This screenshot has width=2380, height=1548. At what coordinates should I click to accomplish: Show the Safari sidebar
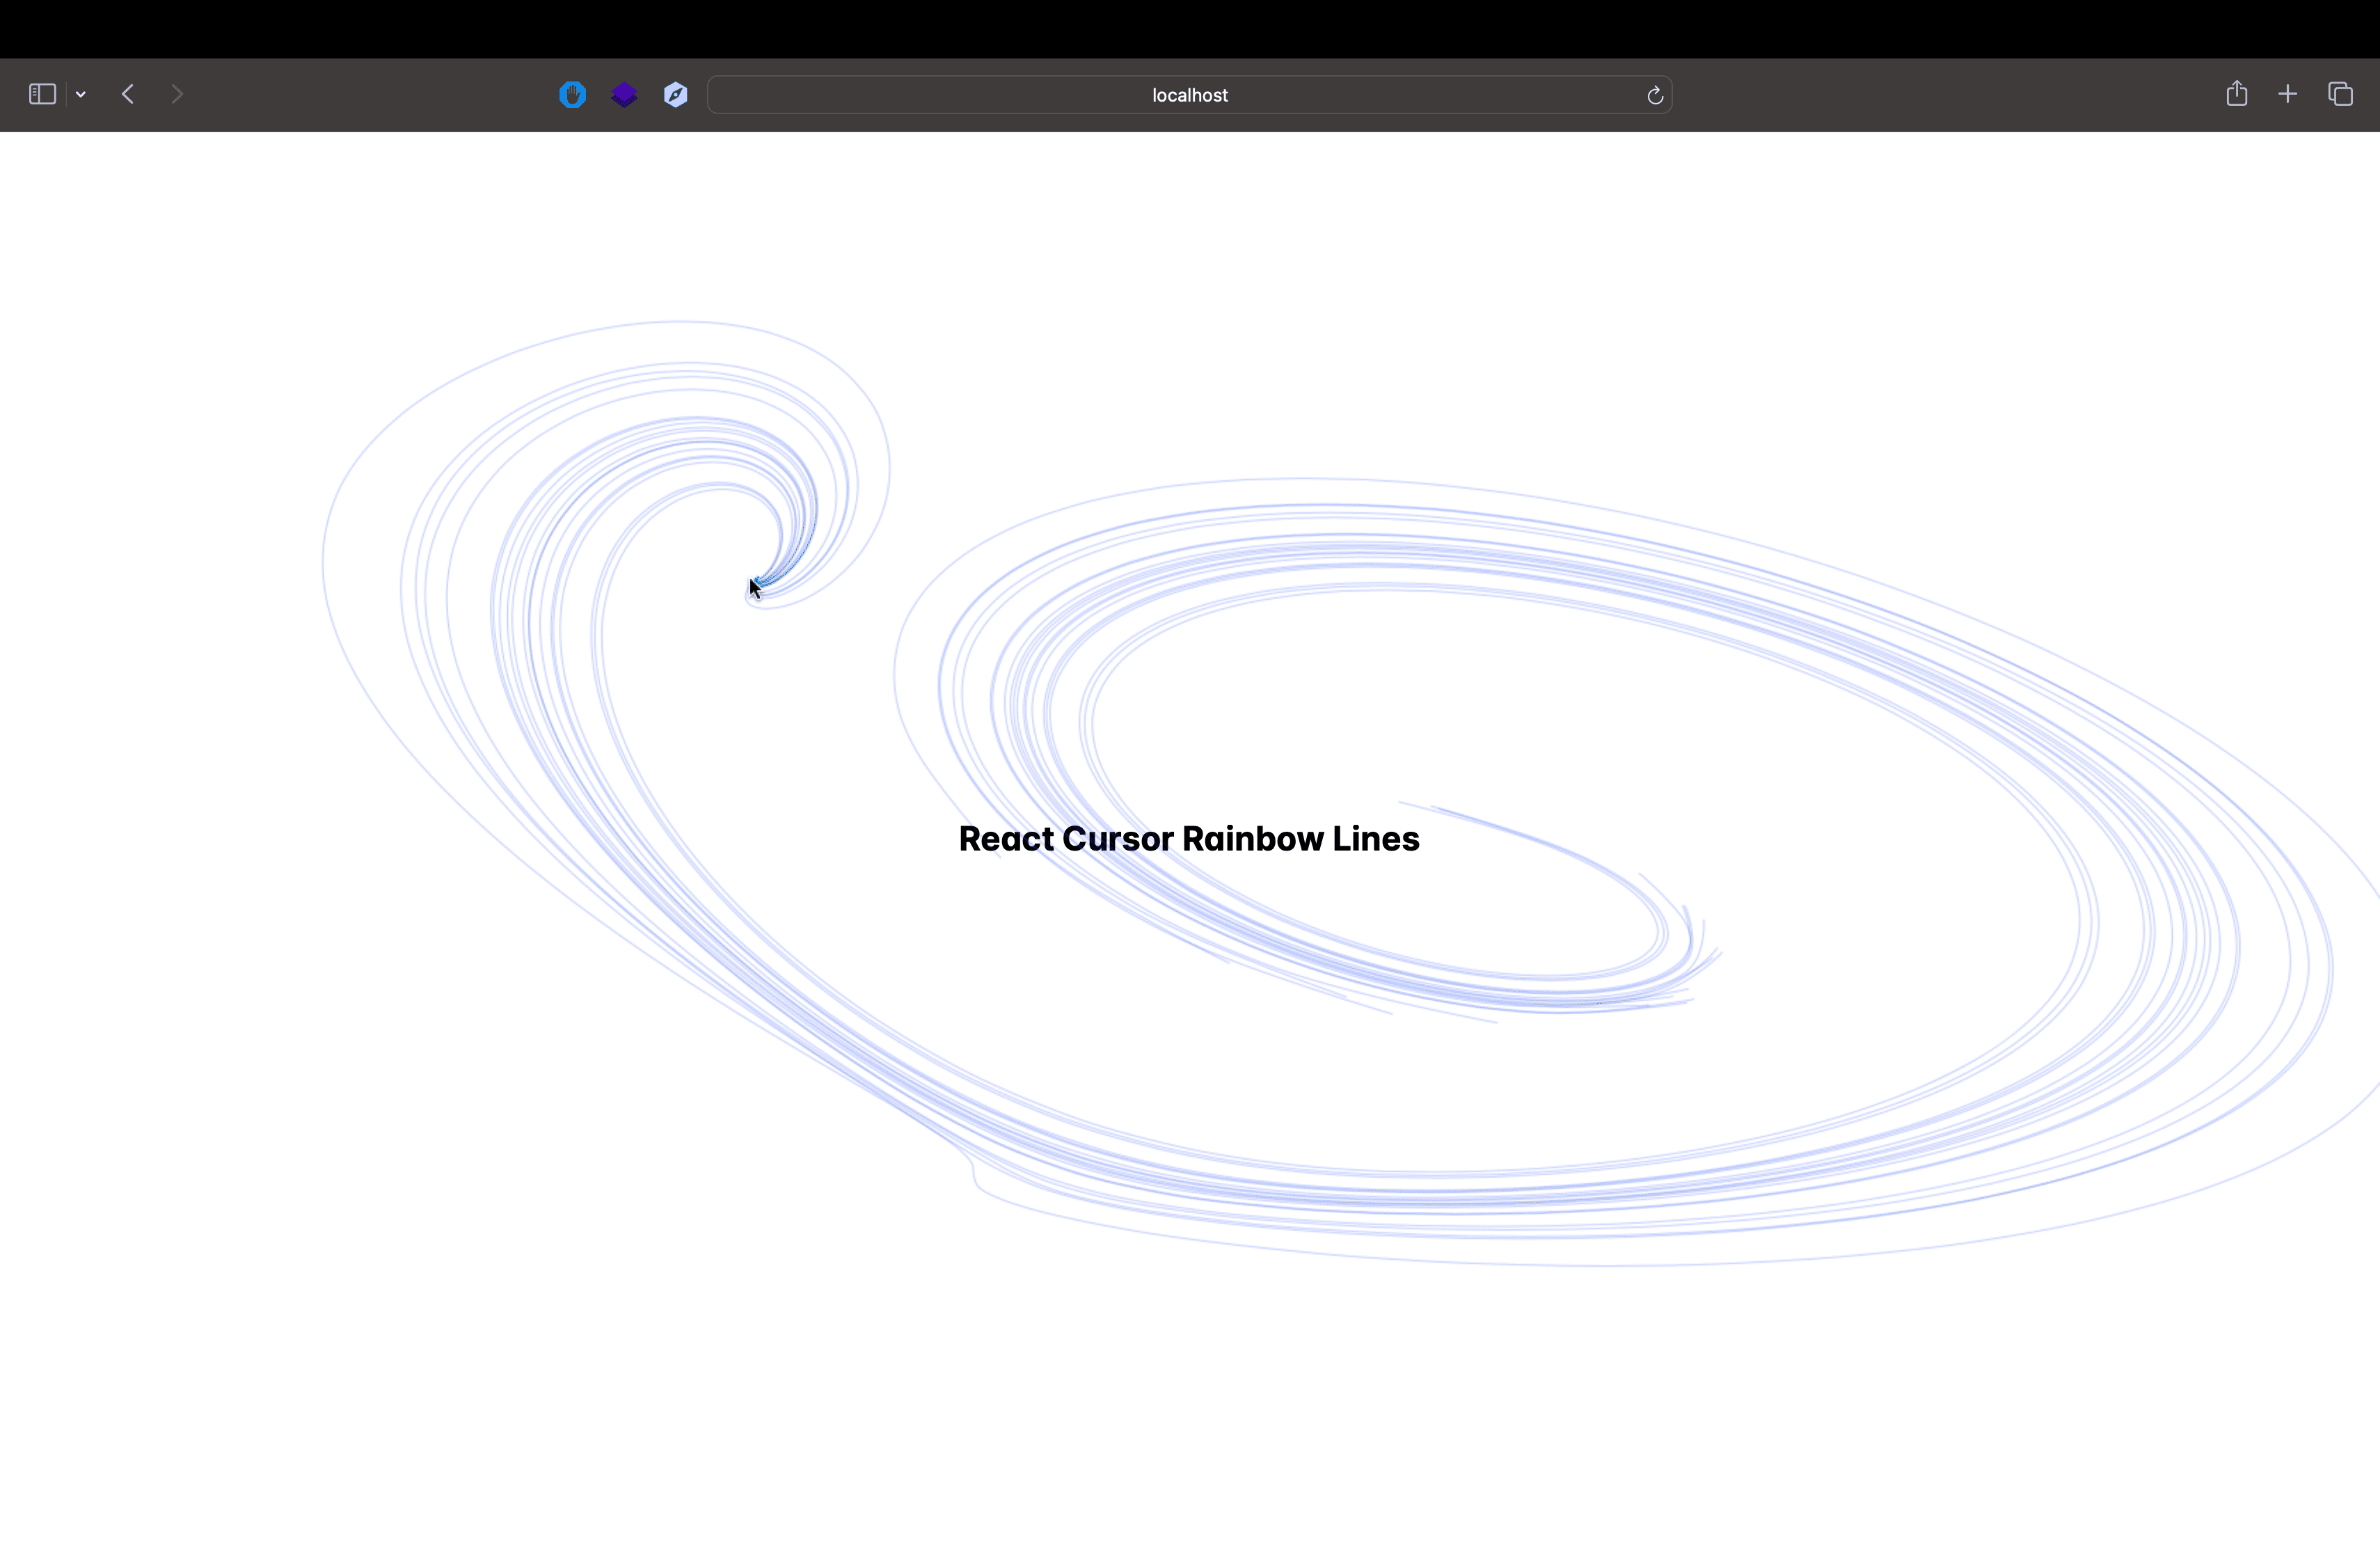click(42, 94)
